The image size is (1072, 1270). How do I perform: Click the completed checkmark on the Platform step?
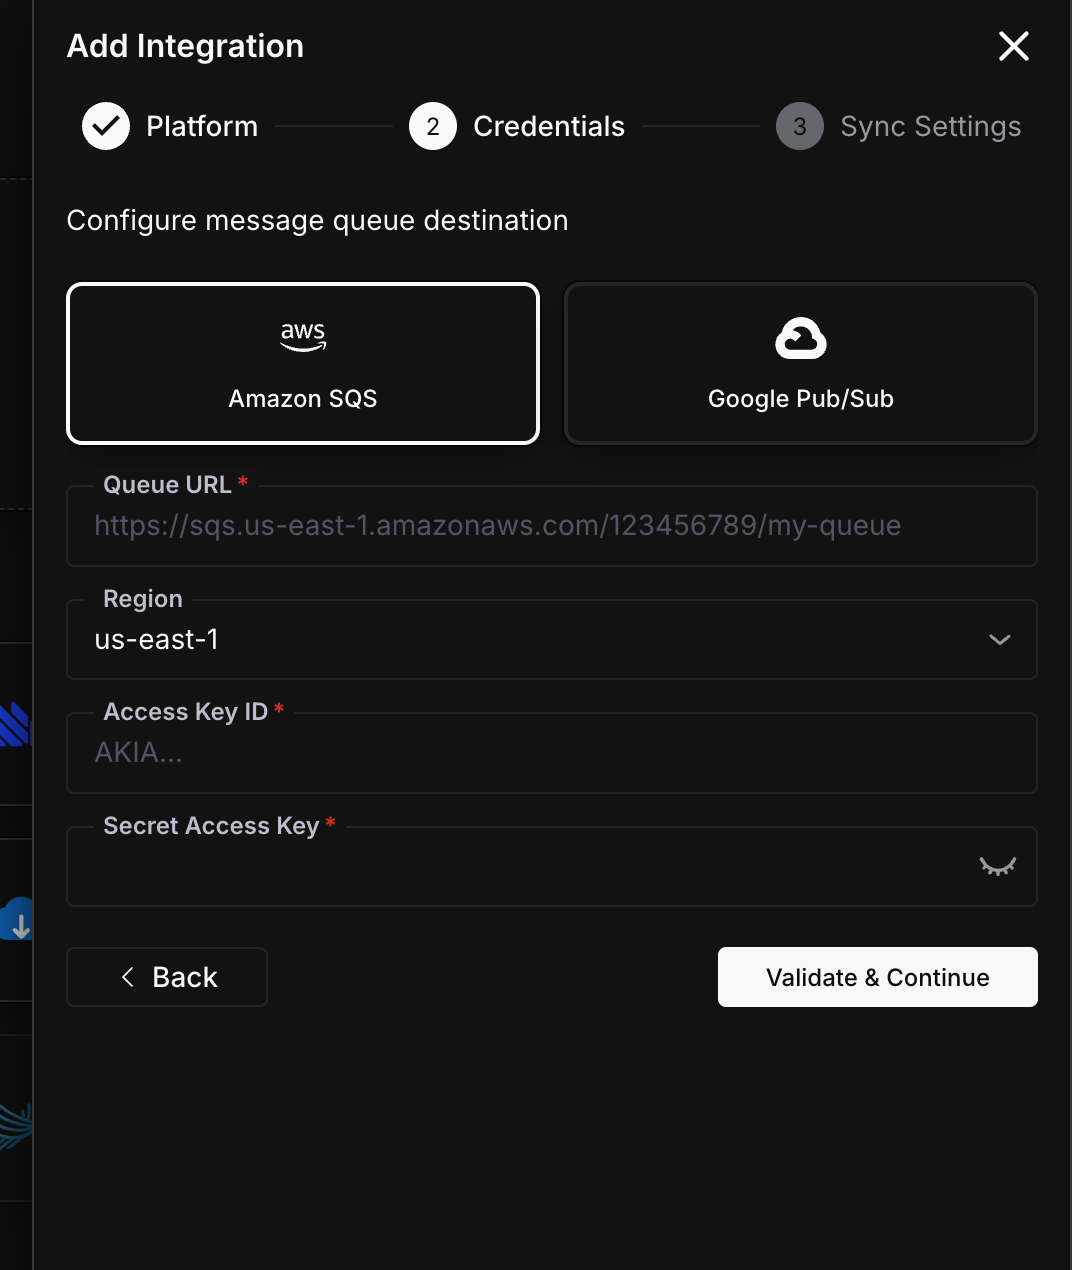click(105, 126)
